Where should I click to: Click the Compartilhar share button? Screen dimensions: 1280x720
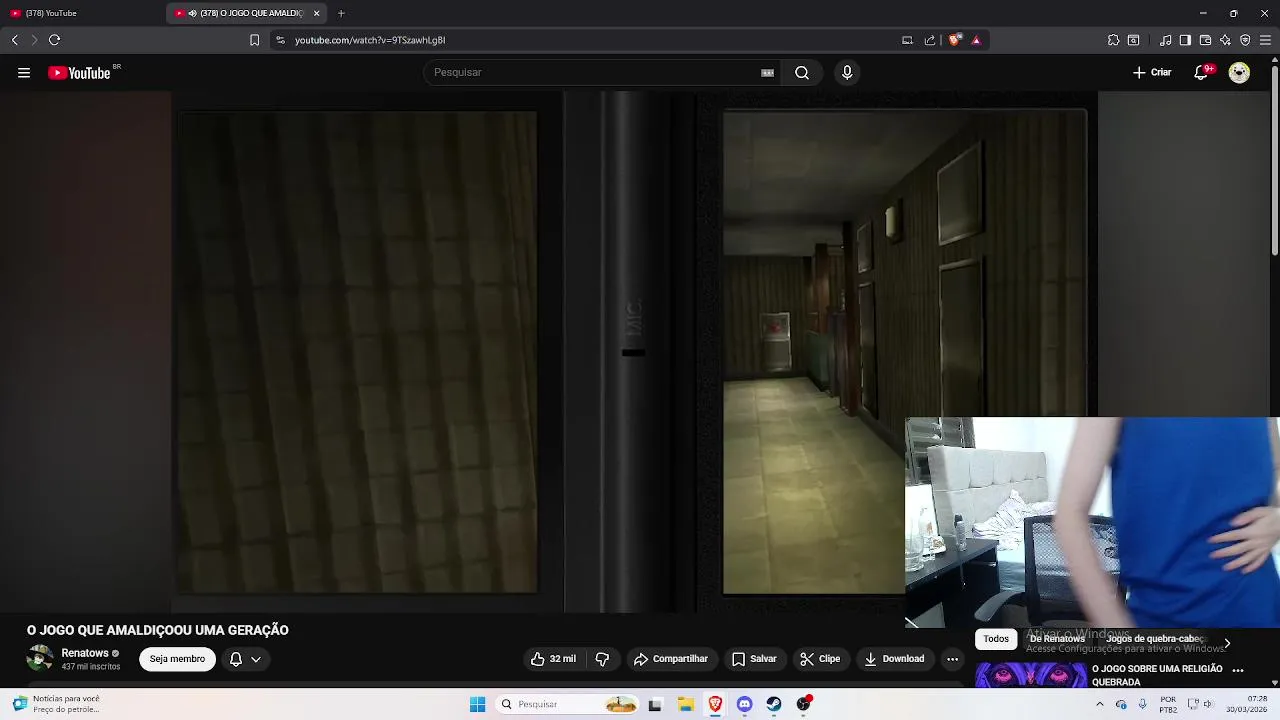click(671, 659)
